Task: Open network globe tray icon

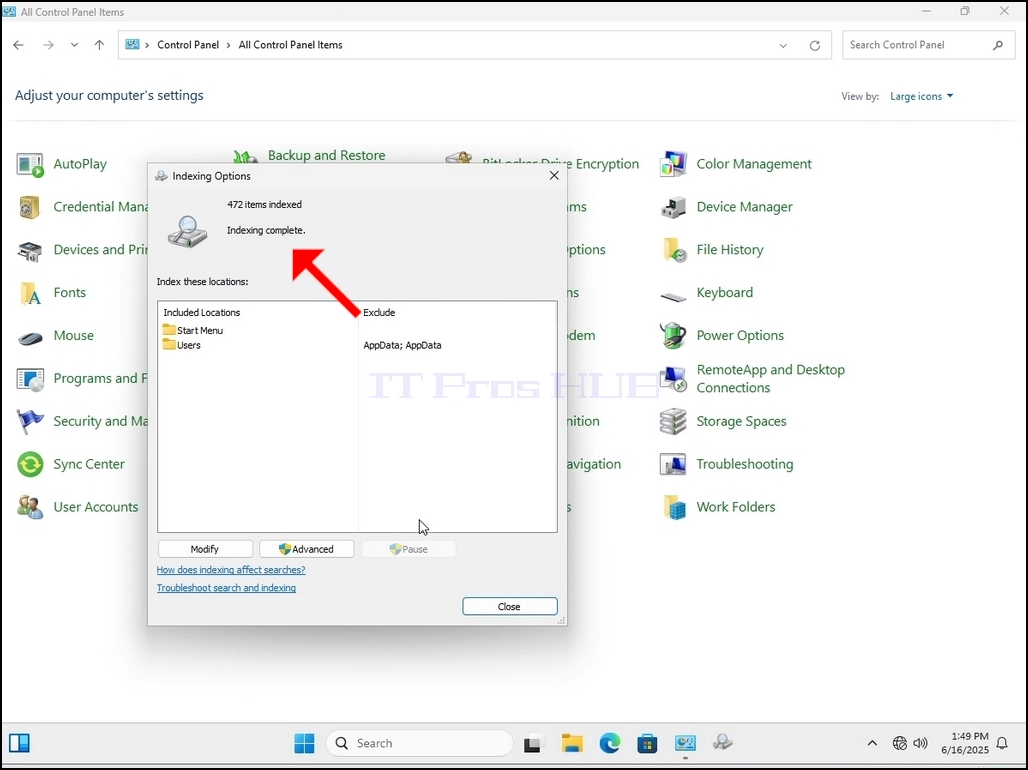Action: click(x=900, y=743)
